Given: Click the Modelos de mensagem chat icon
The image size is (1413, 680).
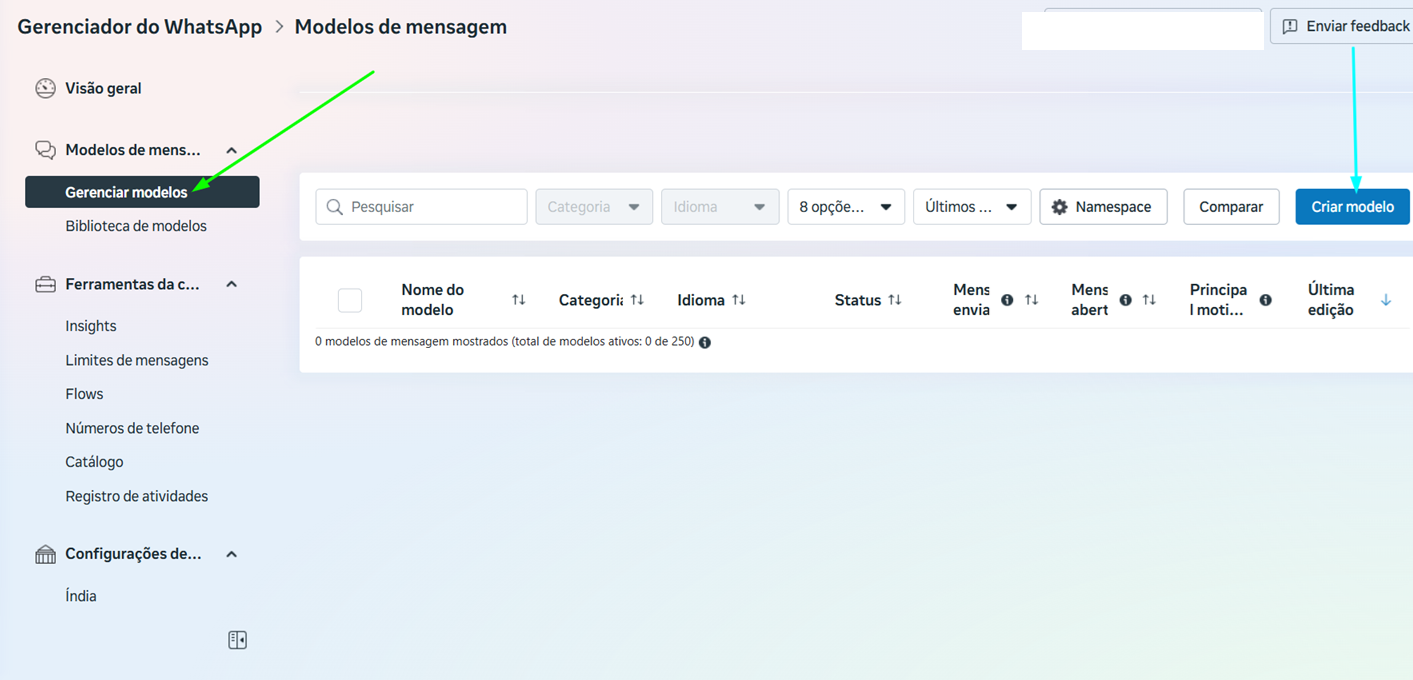Looking at the screenshot, I should click(45, 150).
